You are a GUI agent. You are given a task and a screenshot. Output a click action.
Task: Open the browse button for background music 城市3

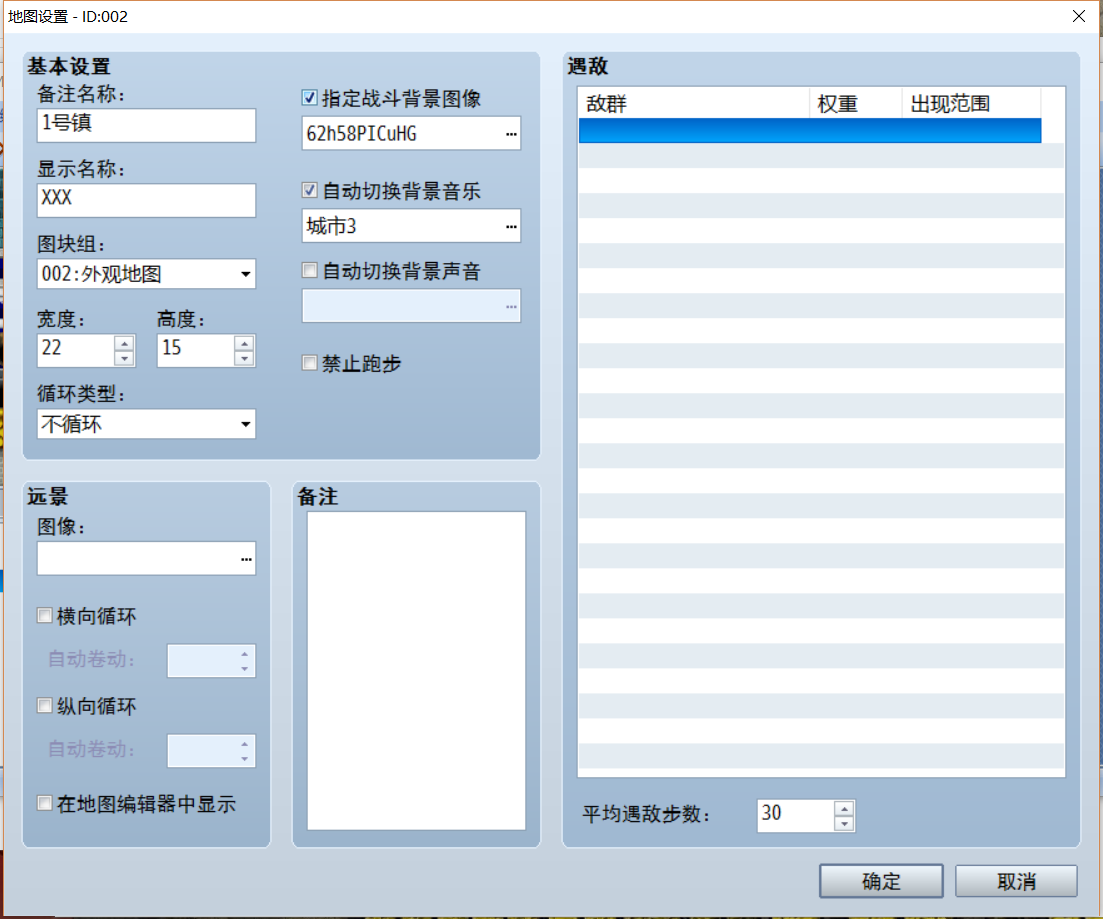pyautogui.click(x=511, y=227)
